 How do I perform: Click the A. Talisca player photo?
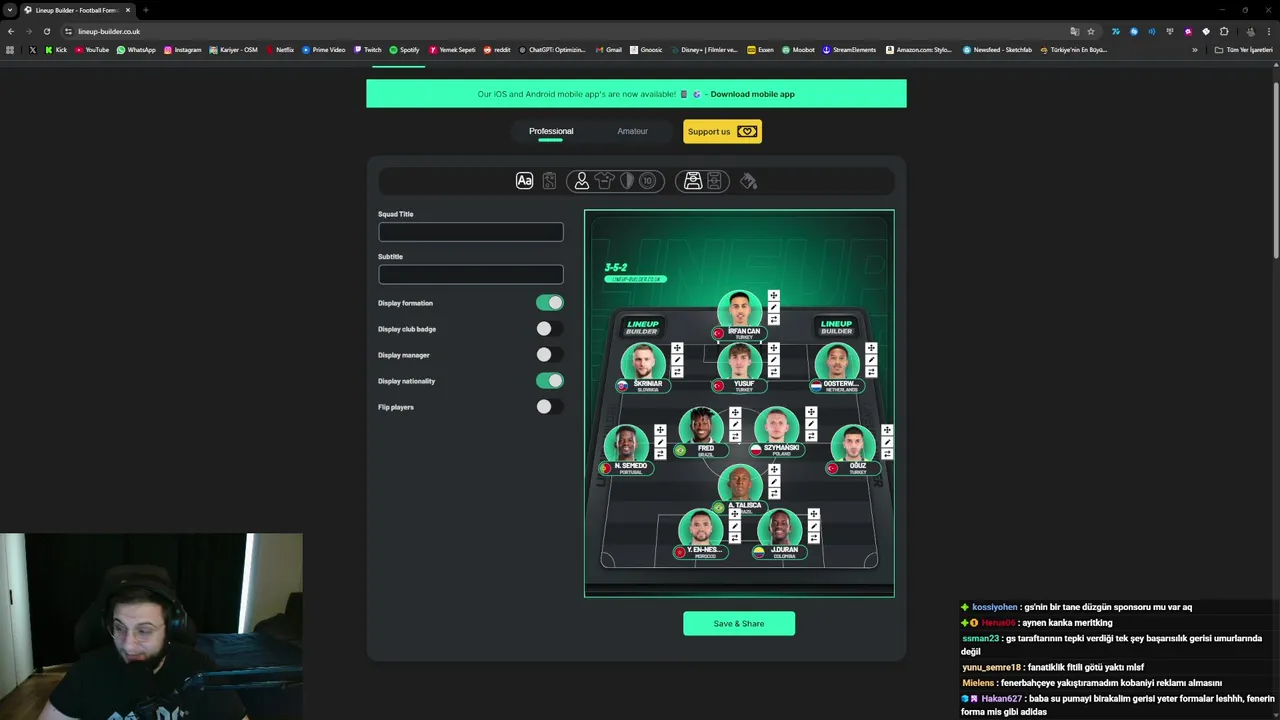740,483
